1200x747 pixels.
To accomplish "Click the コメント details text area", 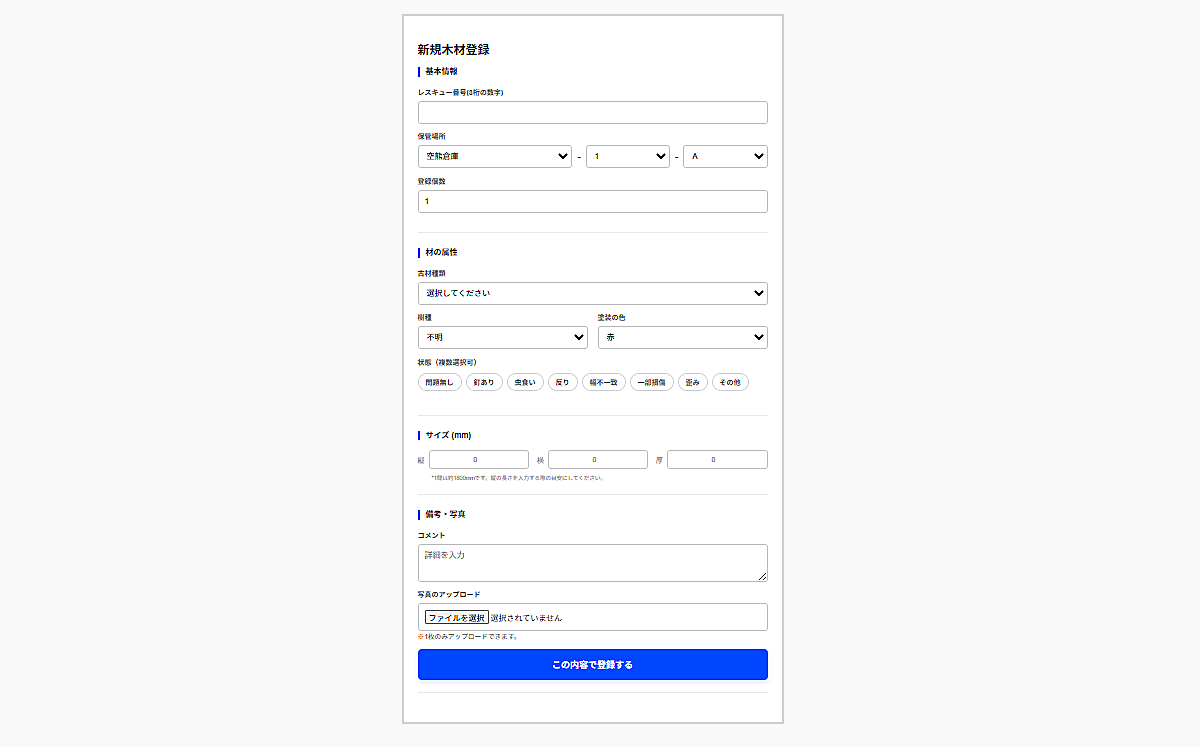I will point(592,562).
